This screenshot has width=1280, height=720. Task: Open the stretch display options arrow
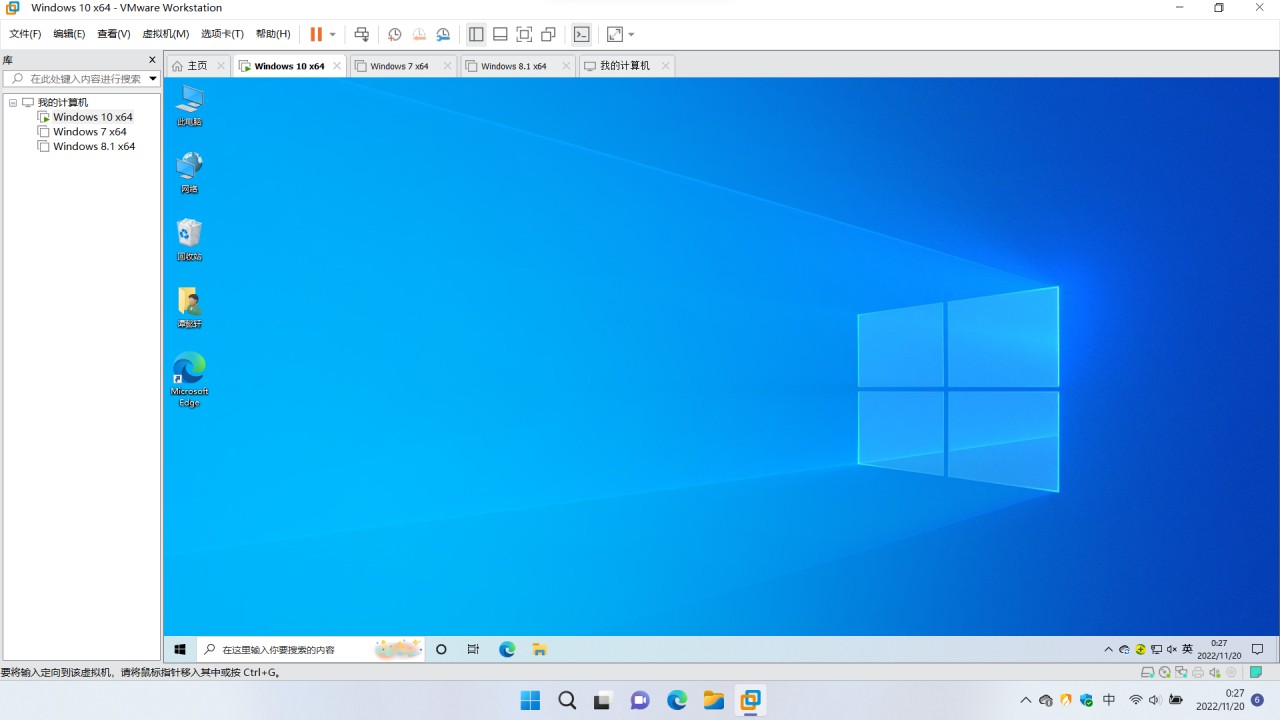click(x=631, y=34)
